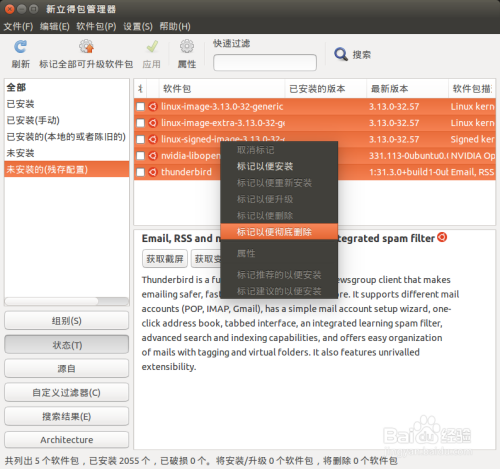The height and width of the screenshot is (469, 500).
Task: Click the 搜索结果(E) button
Action: (67, 416)
